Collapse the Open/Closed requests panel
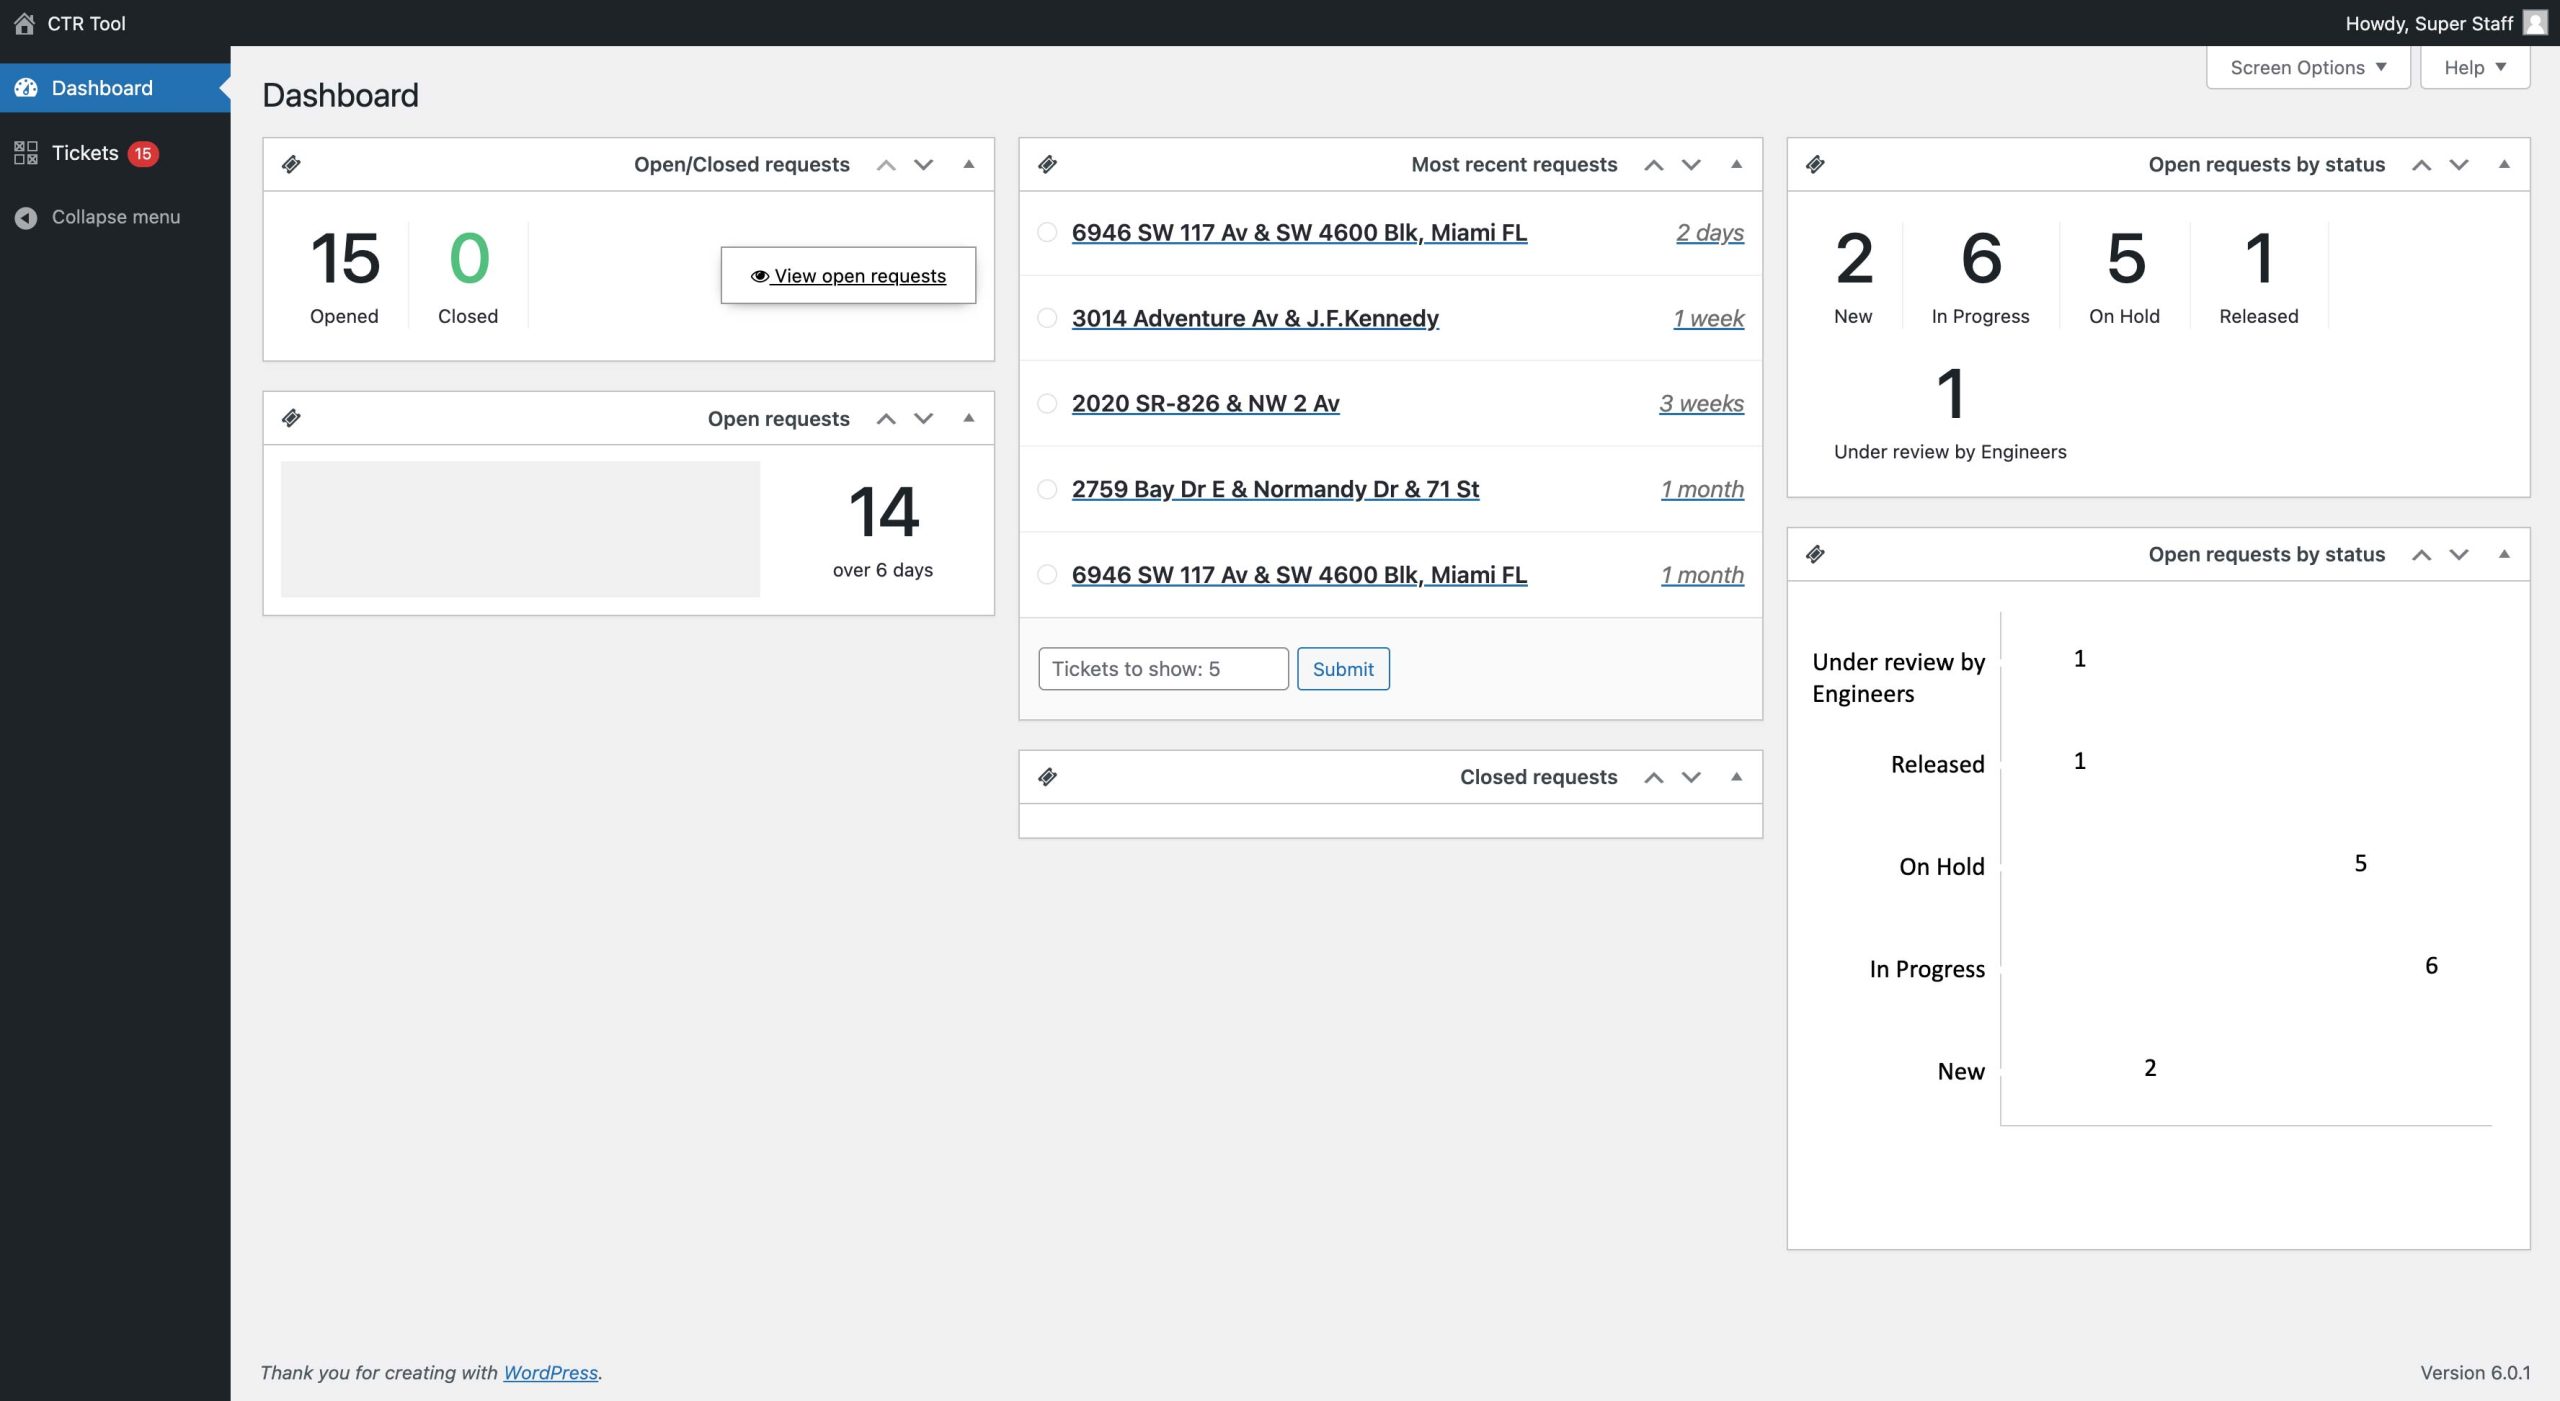The width and height of the screenshot is (2560, 1401). [968, 164]
